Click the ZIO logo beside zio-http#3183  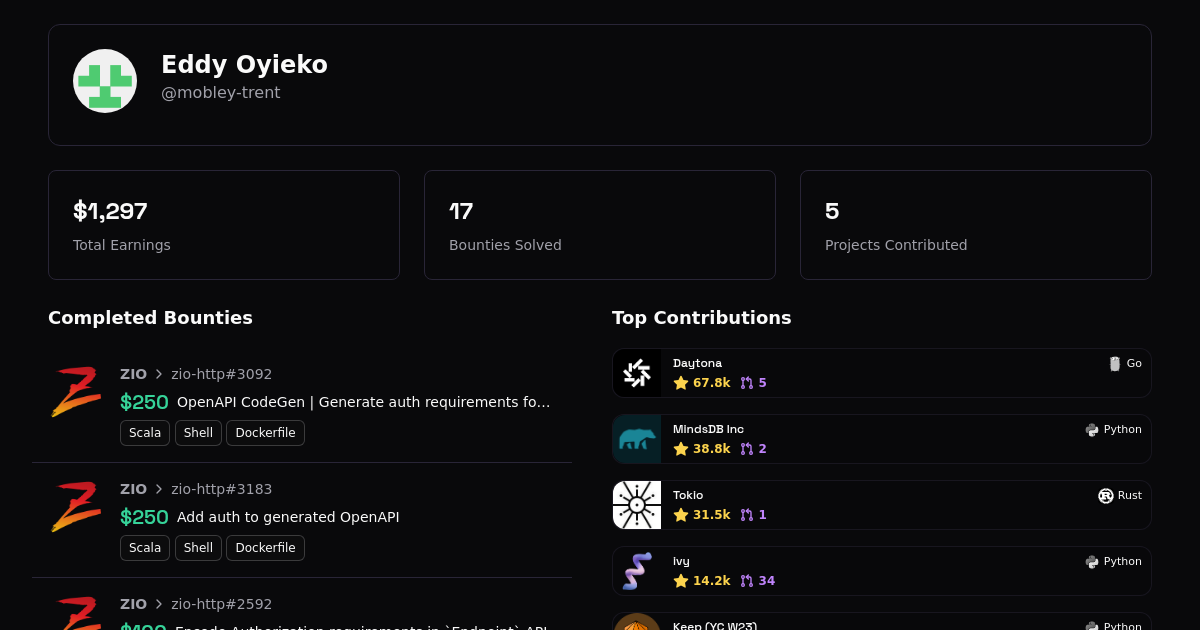(76, 507)
